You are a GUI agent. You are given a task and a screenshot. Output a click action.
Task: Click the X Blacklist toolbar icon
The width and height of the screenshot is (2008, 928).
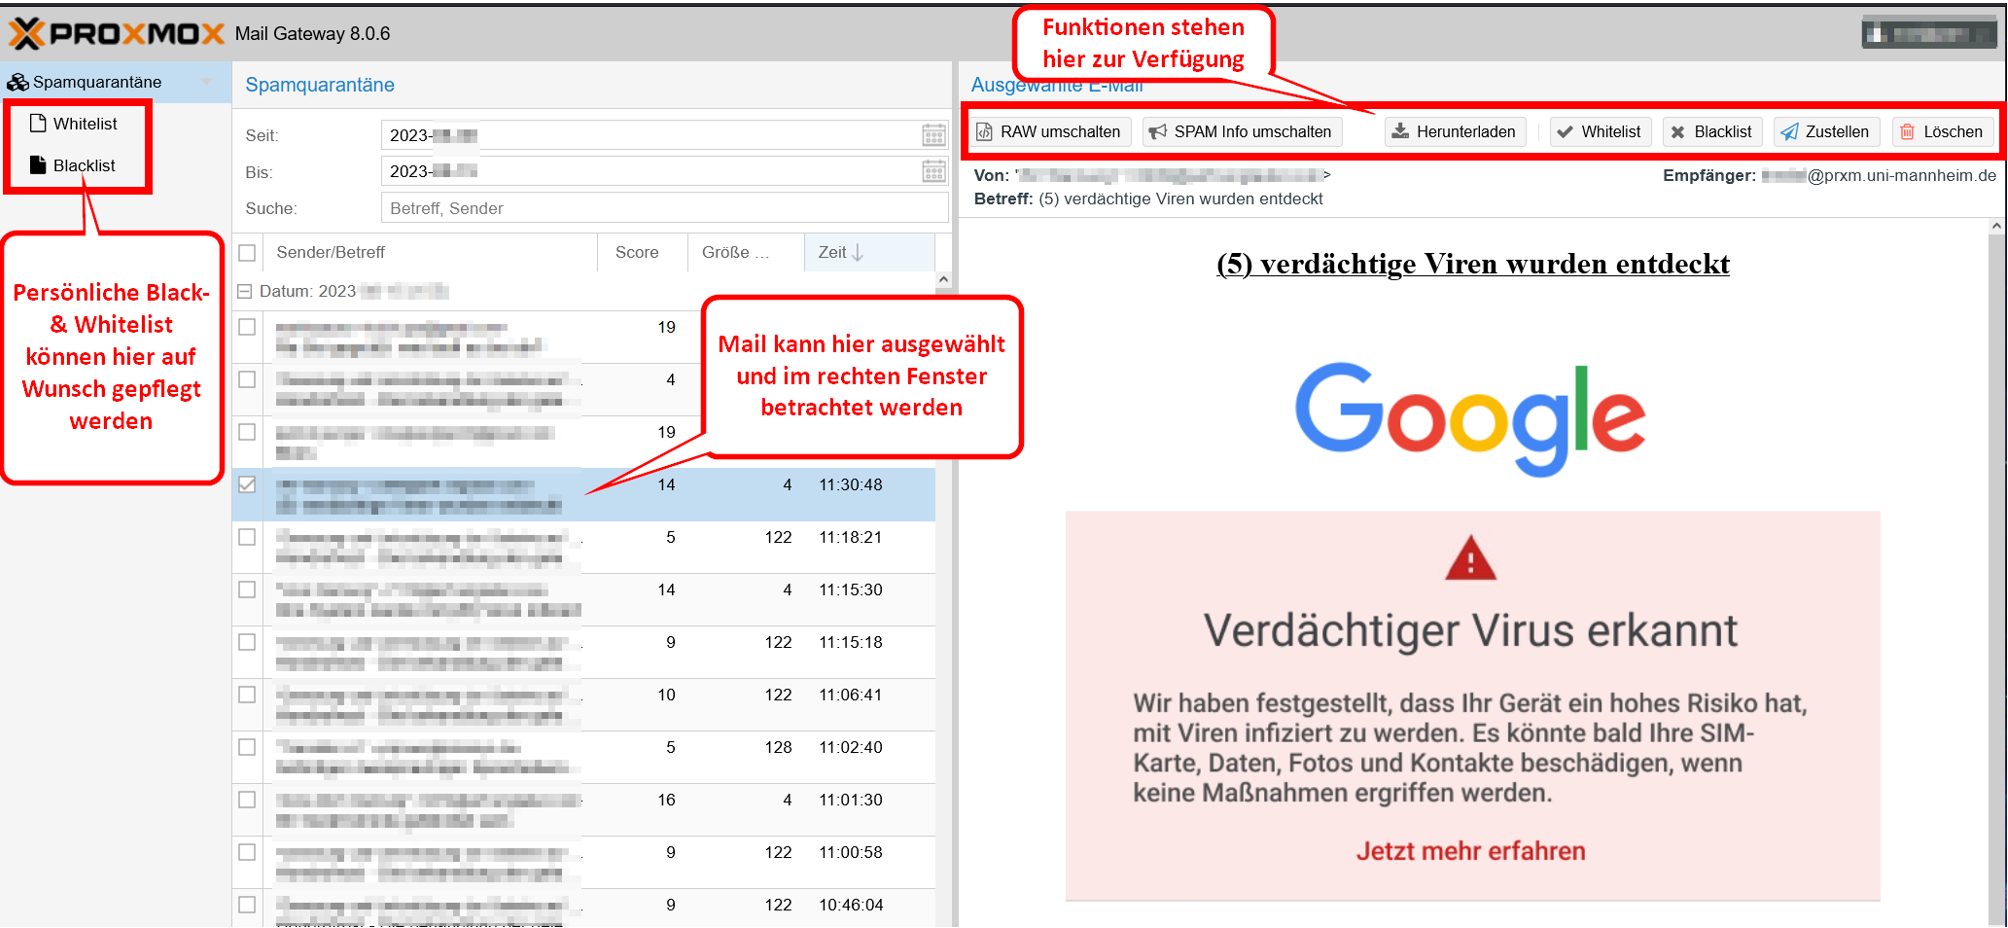1678,132
